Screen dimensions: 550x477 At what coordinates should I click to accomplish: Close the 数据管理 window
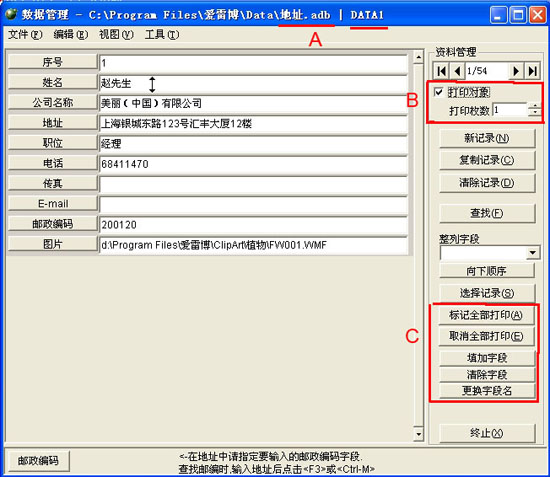coord(537,15)
